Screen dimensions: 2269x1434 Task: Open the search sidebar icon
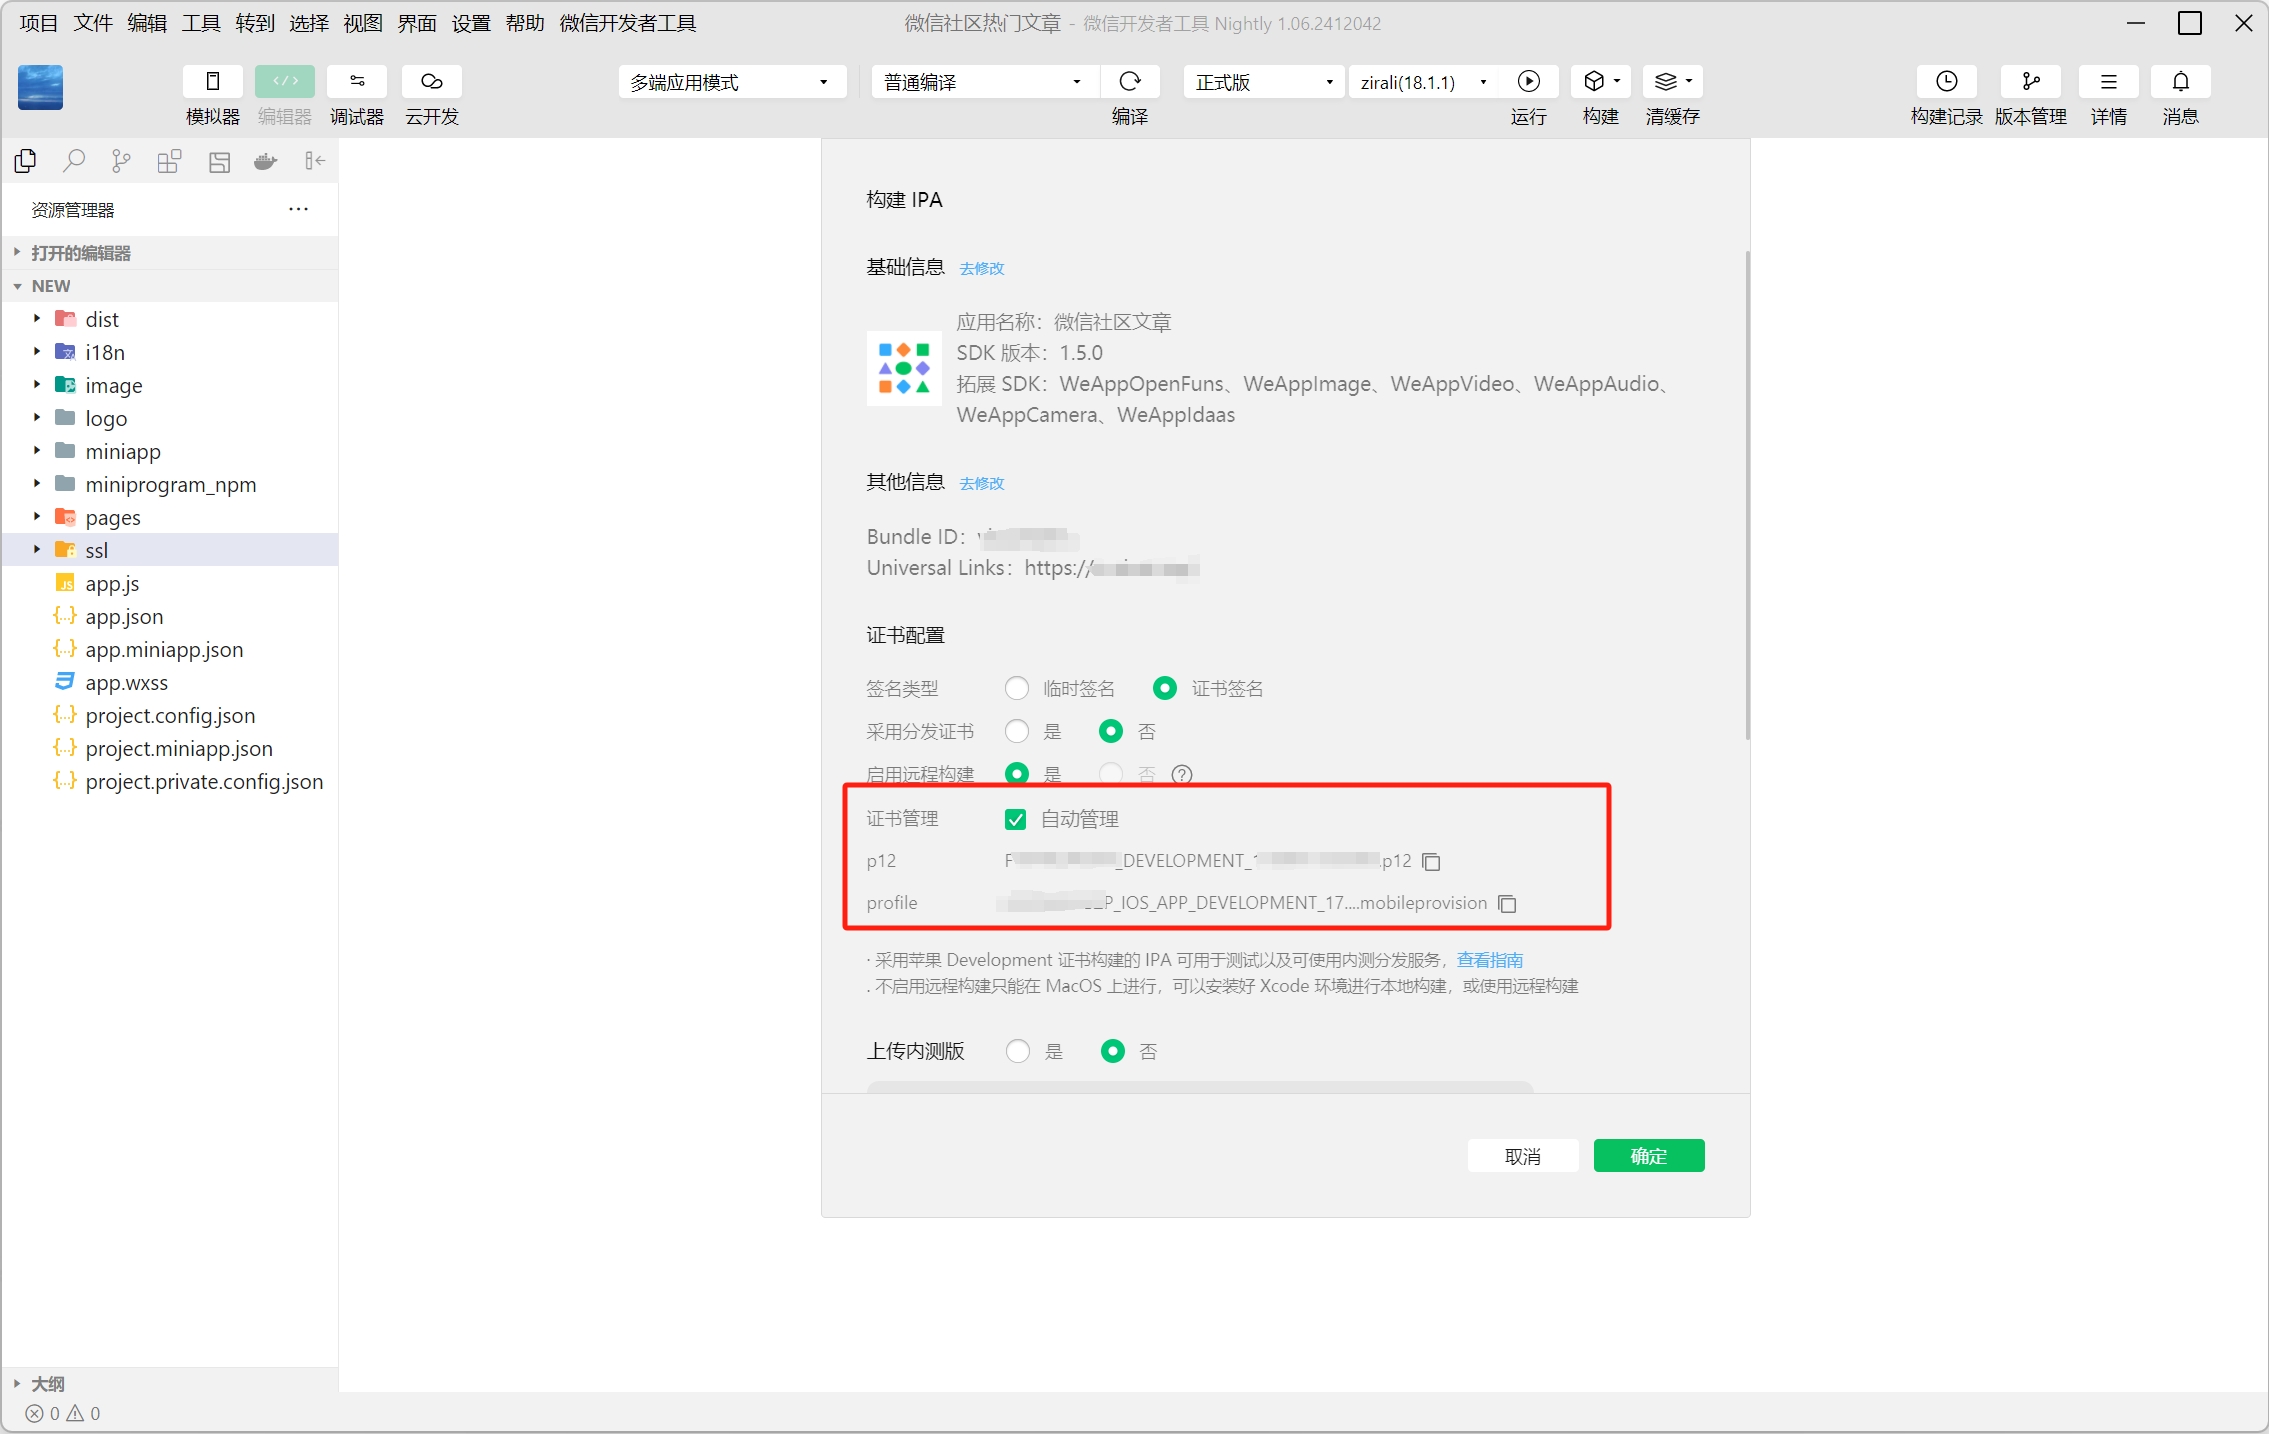coord(74,161)
